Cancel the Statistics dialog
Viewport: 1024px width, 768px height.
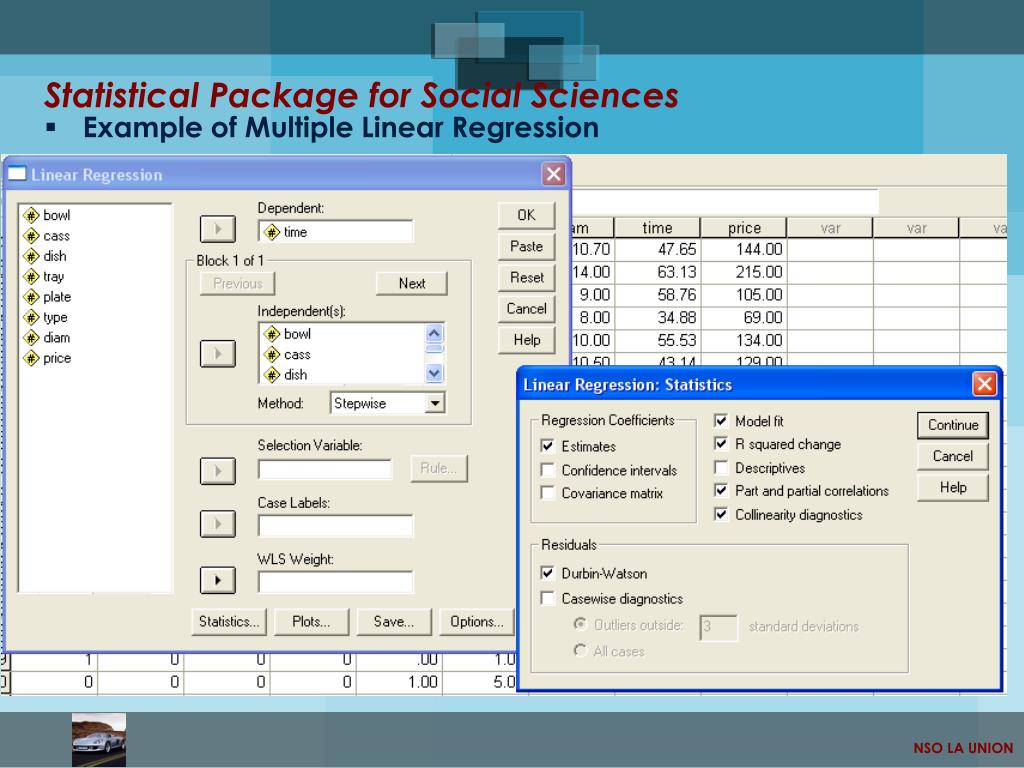pyautogui.click(x=953, y=456)
